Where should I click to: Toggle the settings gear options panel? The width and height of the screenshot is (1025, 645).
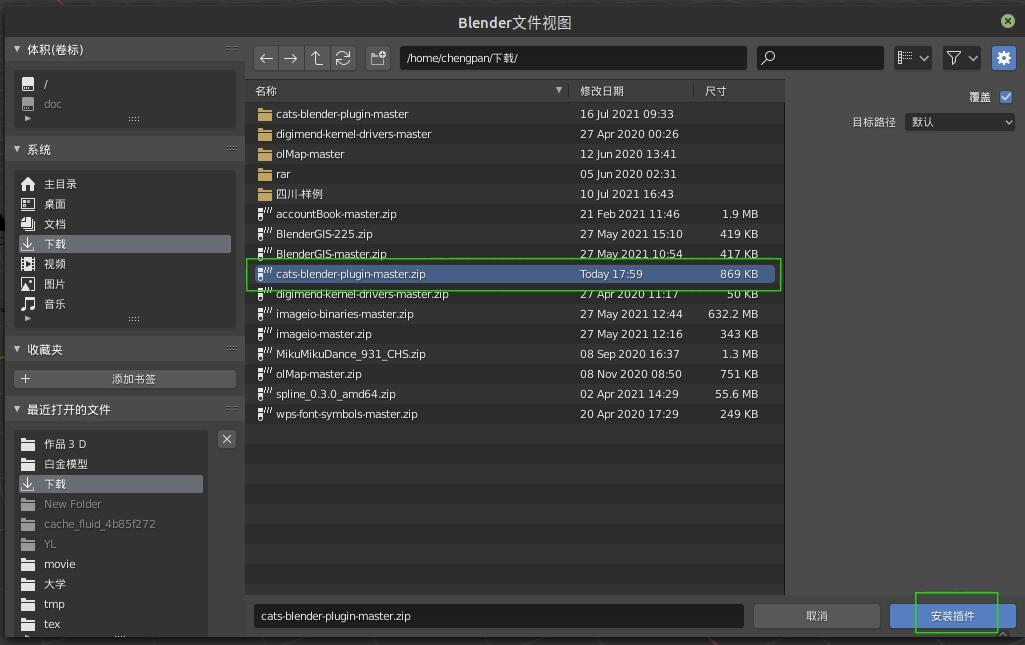(1003, 58)
